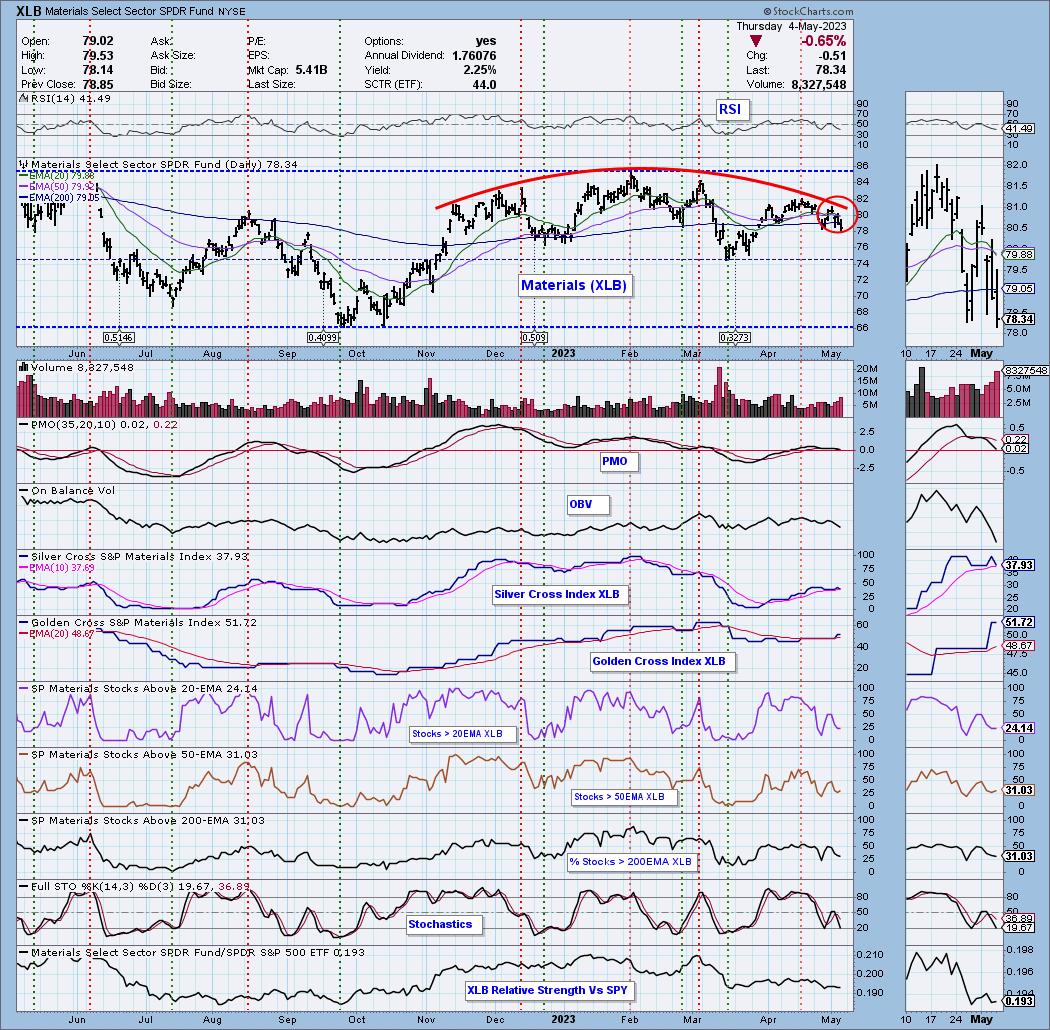Click the 78.34 last price tag in zoom panel

pyautogui.click(x=1020, y=320)
